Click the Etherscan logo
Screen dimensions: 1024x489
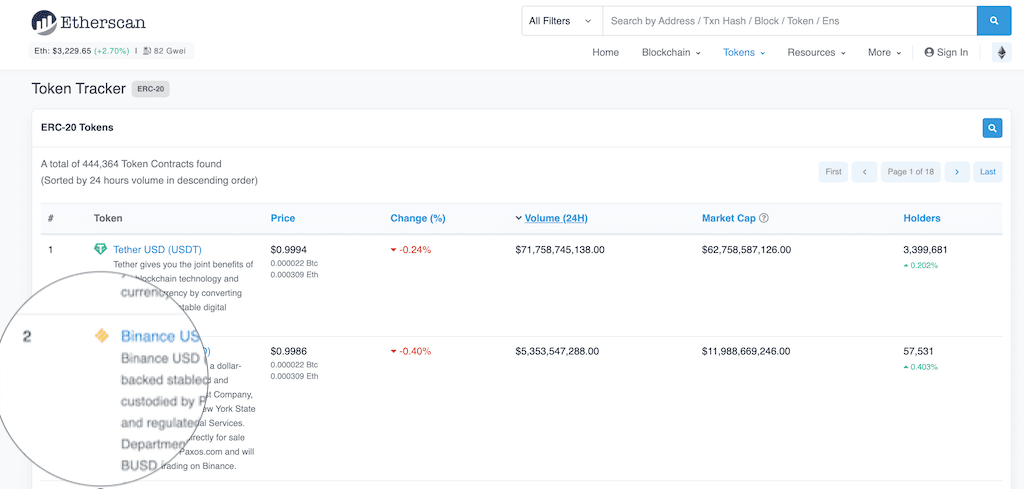tap(88, 22)
